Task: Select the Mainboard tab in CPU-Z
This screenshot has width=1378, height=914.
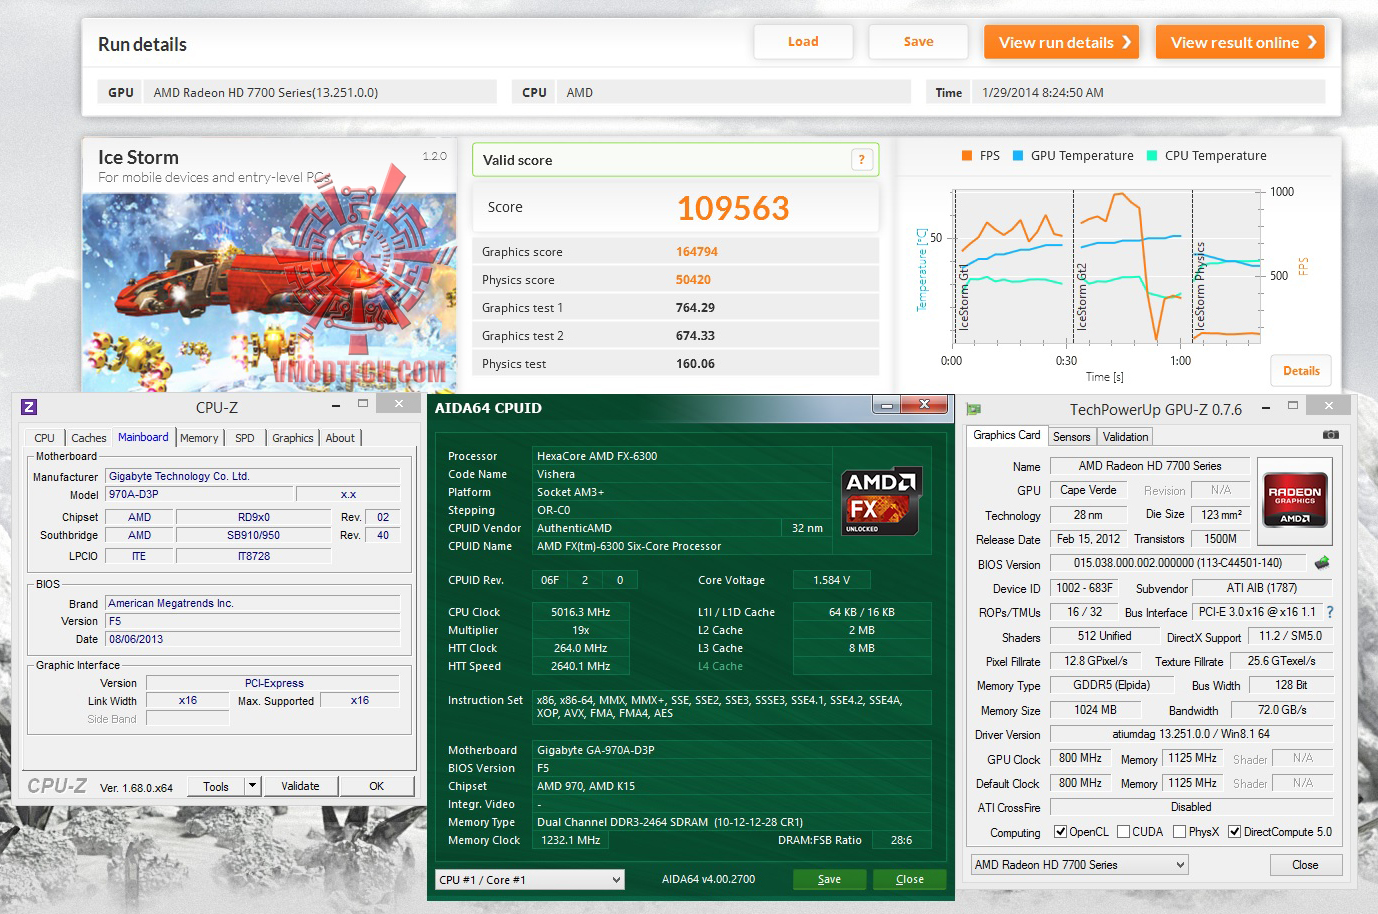Action: 143,437
